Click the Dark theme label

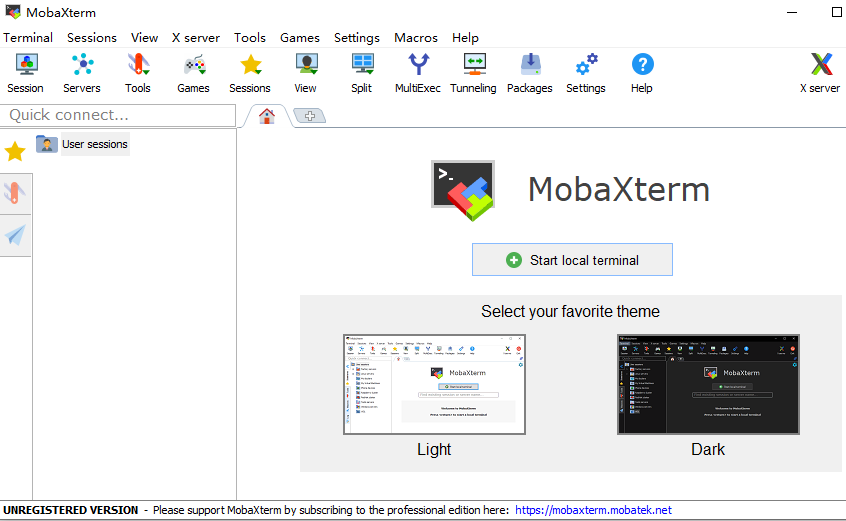pyautogui.click(x=708, y=449)
